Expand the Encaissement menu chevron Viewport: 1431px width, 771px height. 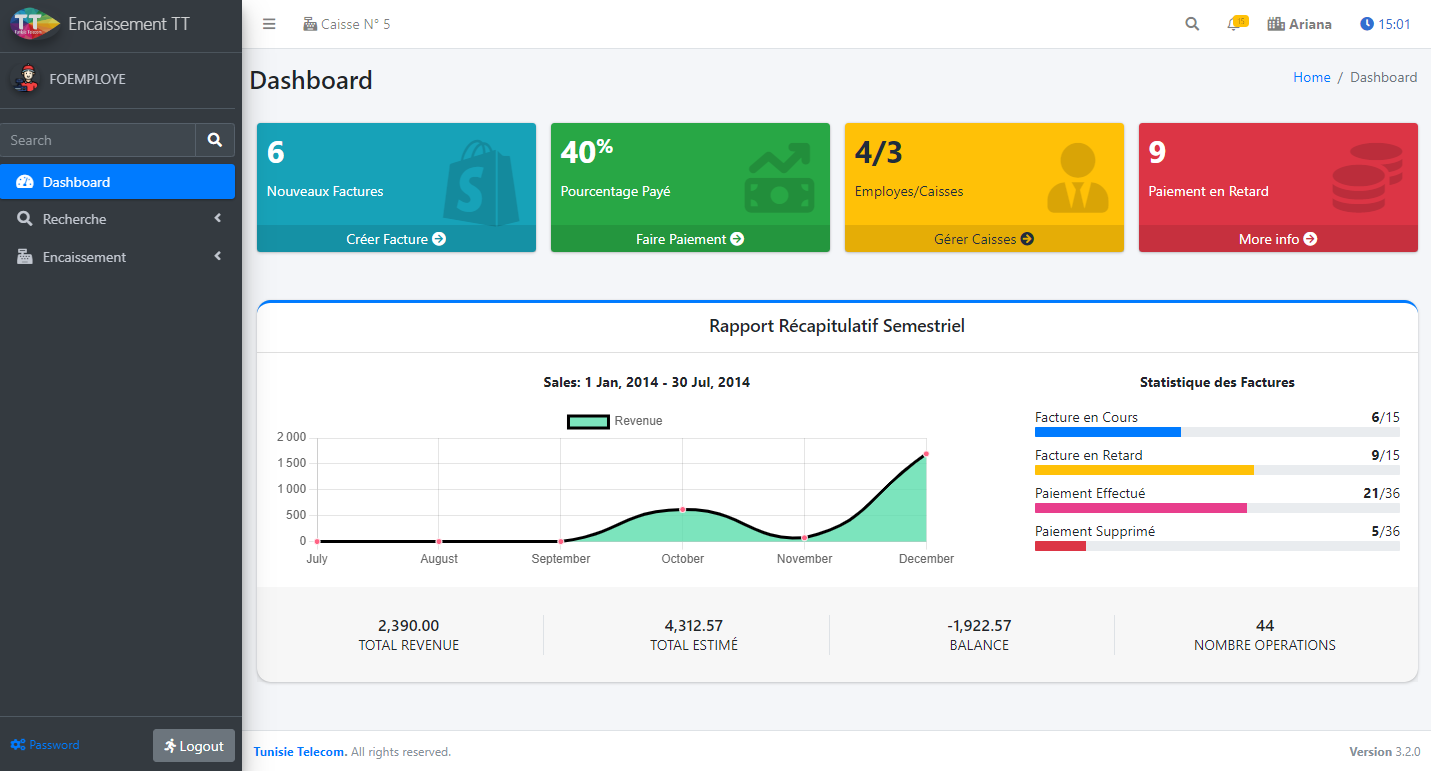(x=217, y=256)
